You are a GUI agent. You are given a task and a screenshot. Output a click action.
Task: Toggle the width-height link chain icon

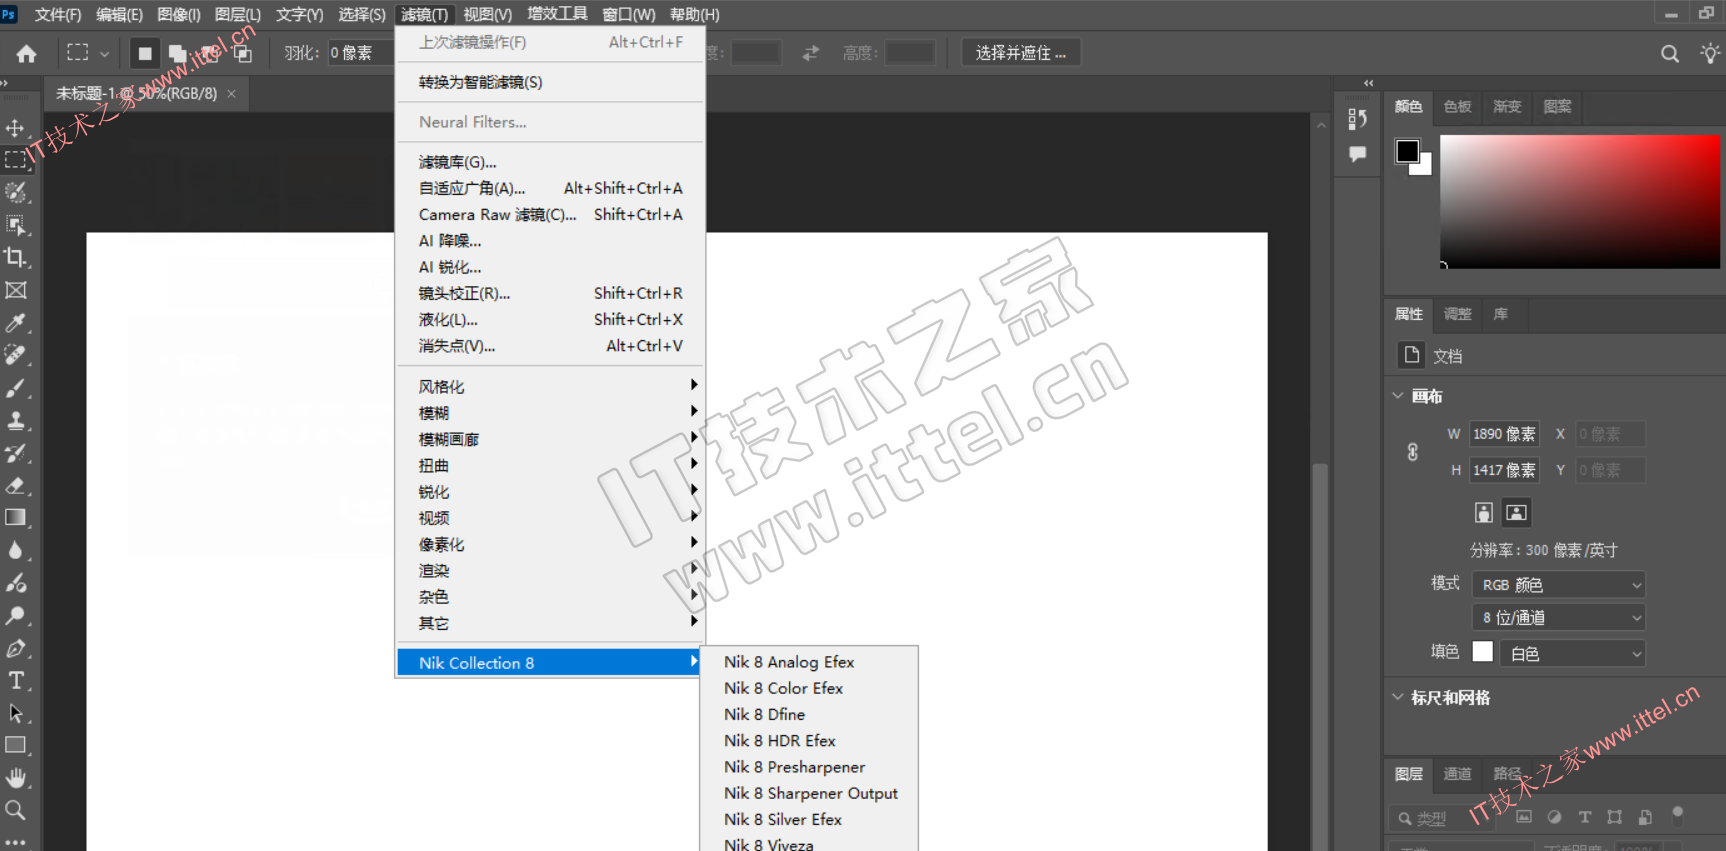click(1412, 452)
